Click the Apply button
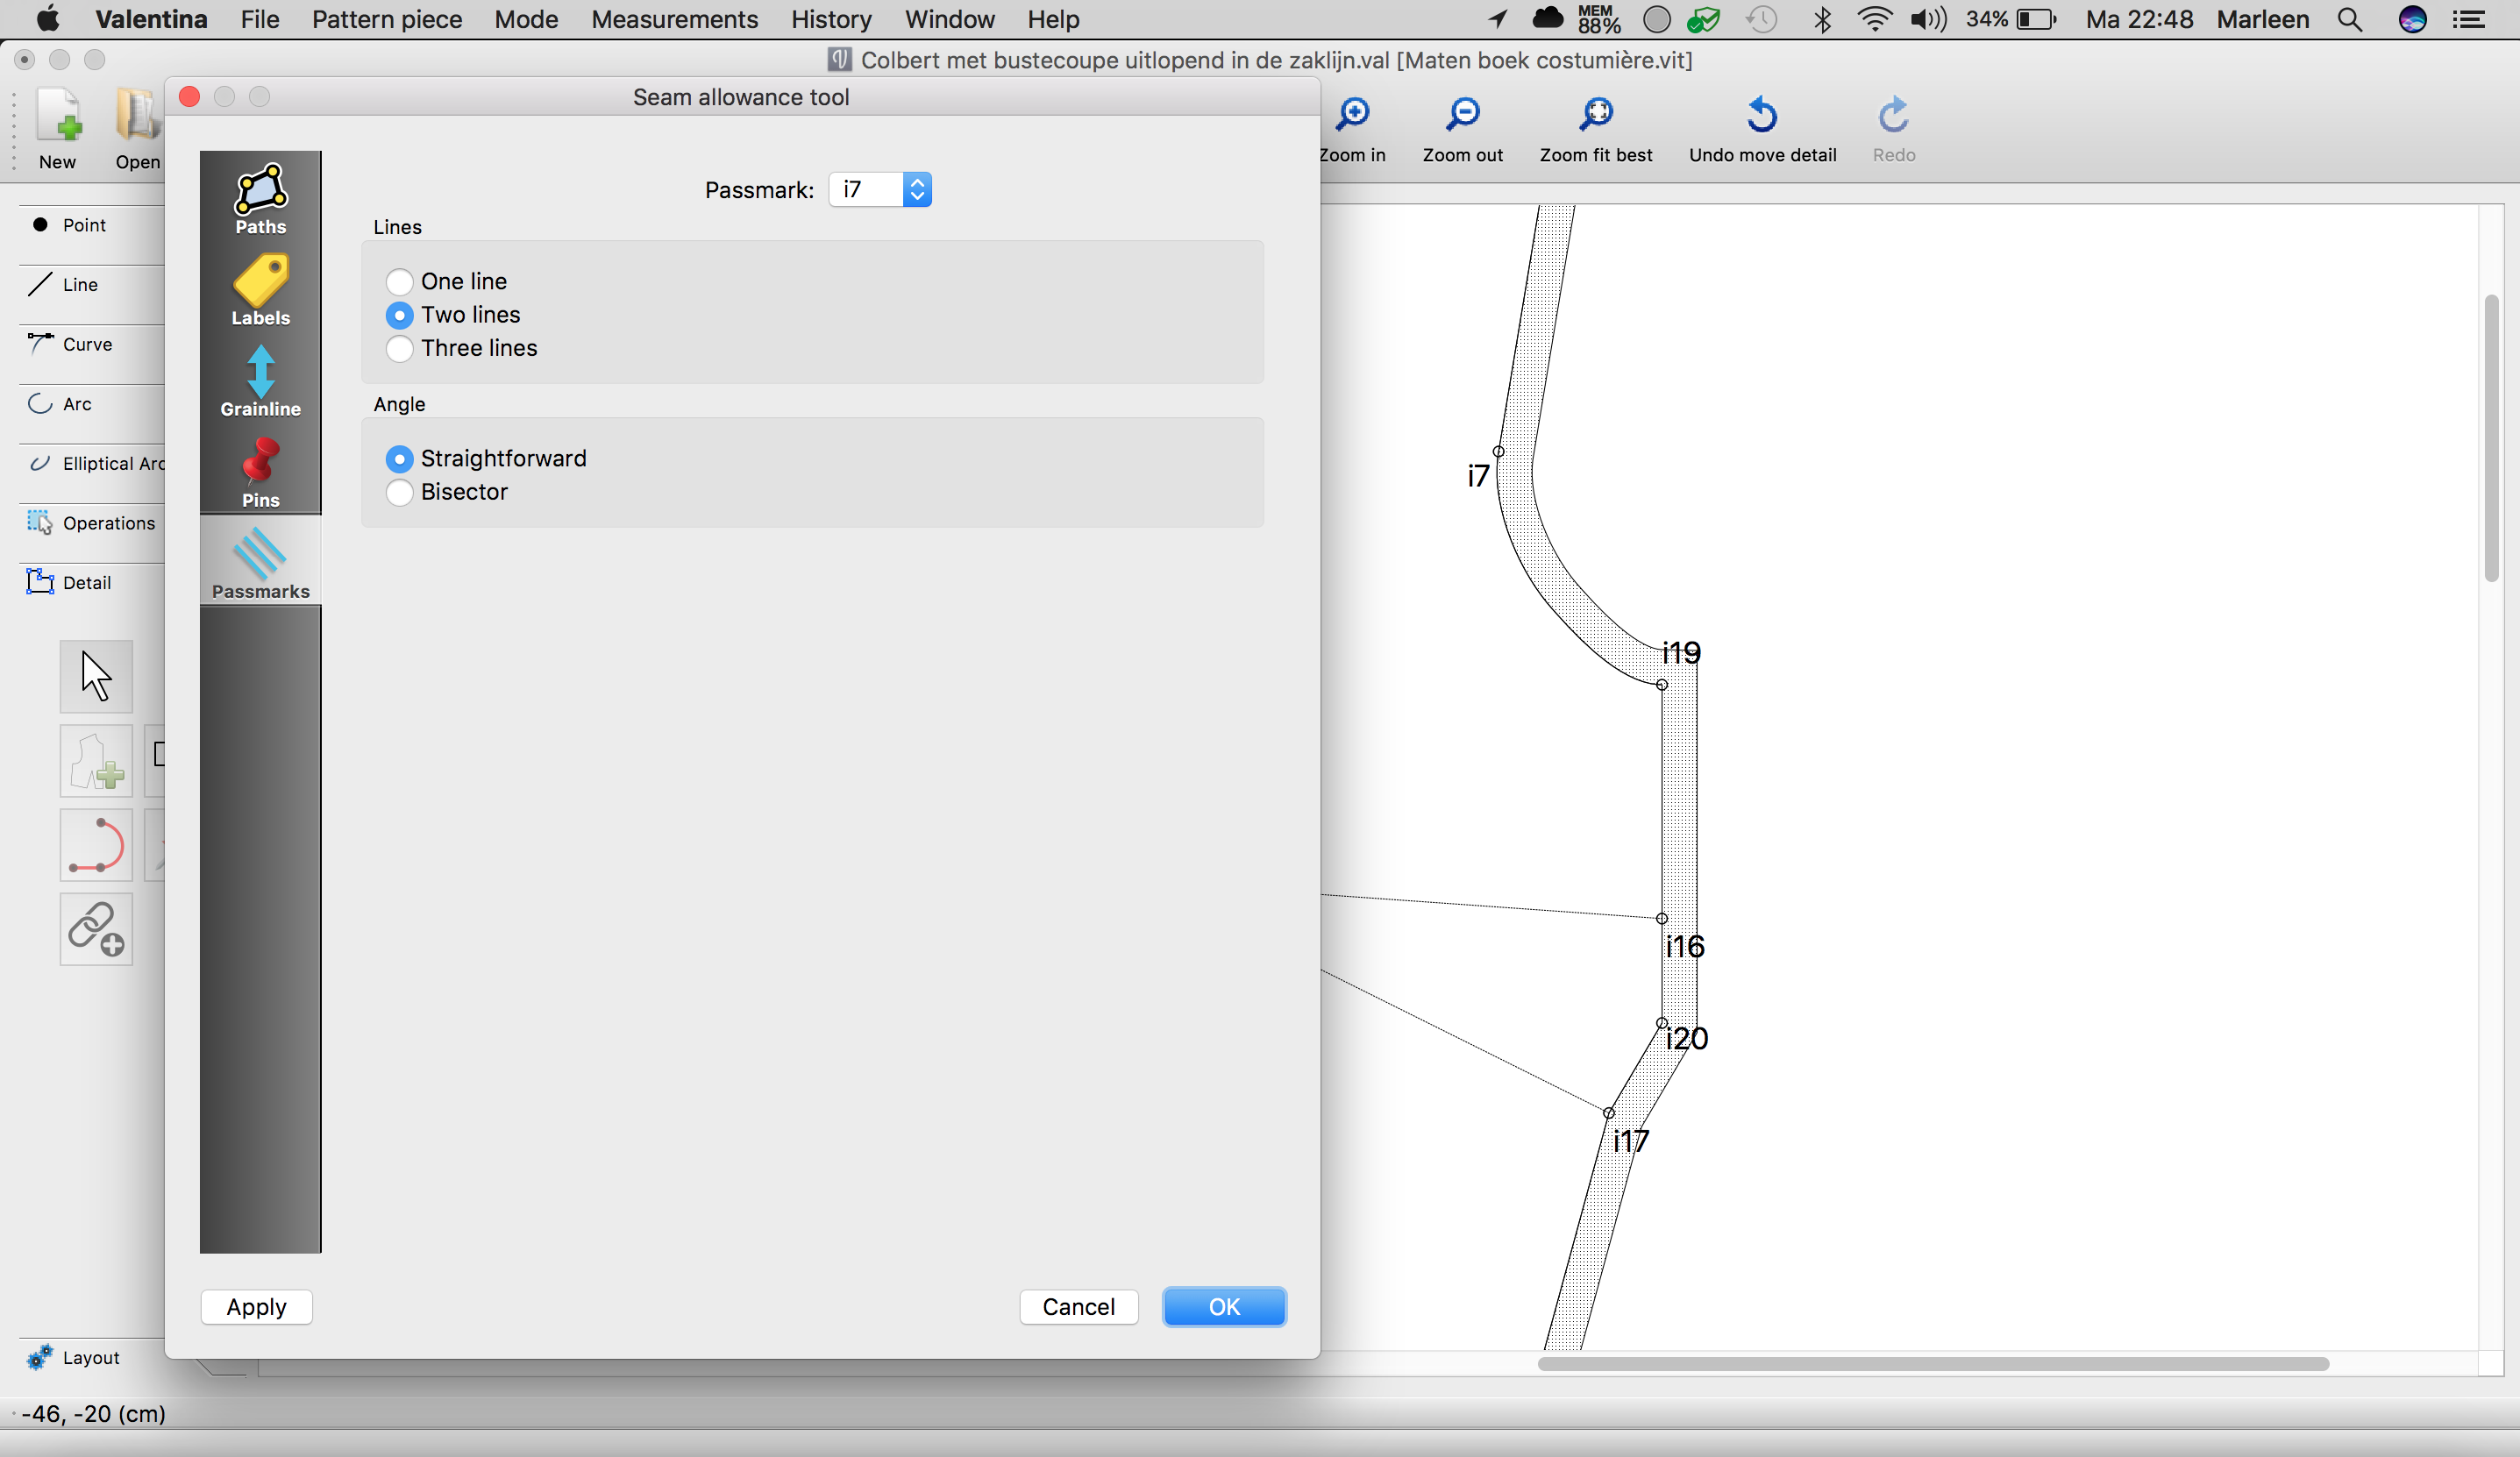Viewport: 2520px width, 1457px height. click(256, 1306)
